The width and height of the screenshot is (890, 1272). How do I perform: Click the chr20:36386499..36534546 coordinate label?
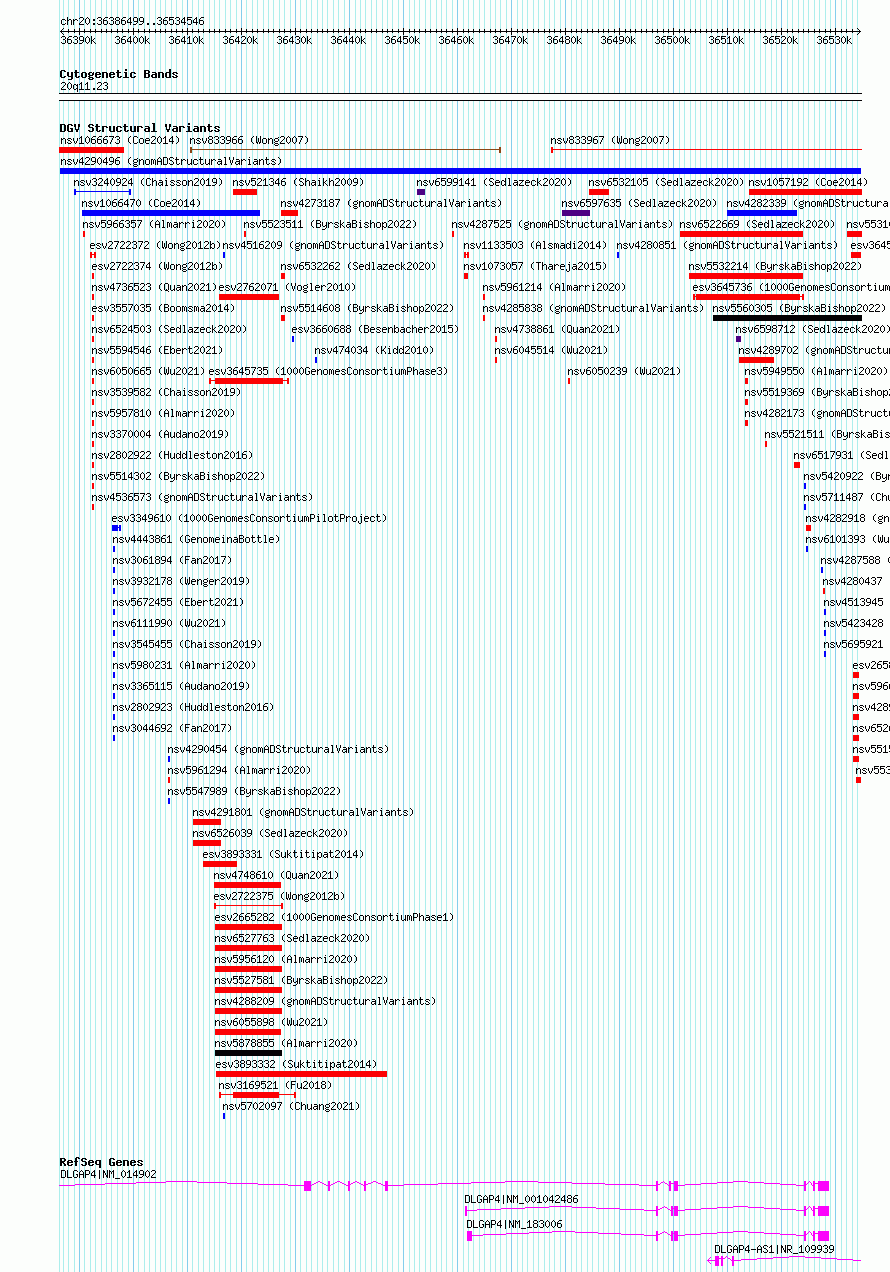pyautogui.click(x=132, y=21)
